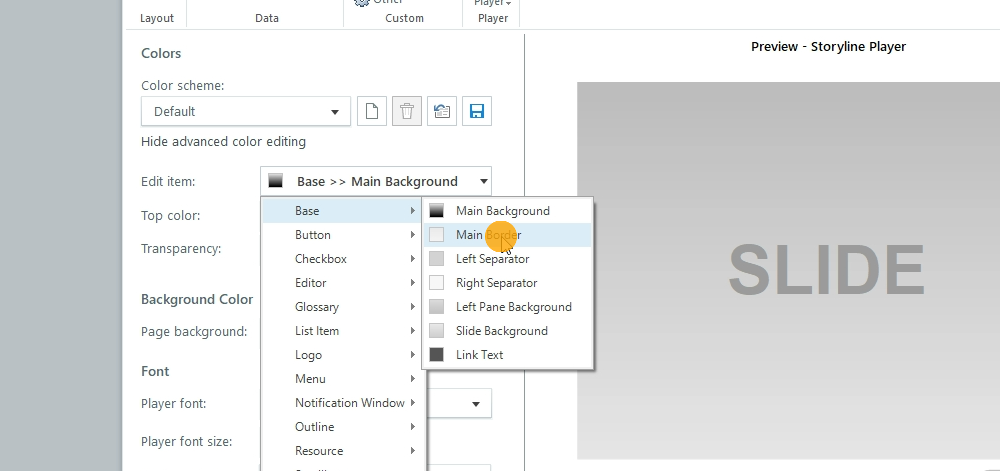The height and width of the screenshot is (471, 1000).
Task: Select Left Pane Background item
Action: [513, 307]
